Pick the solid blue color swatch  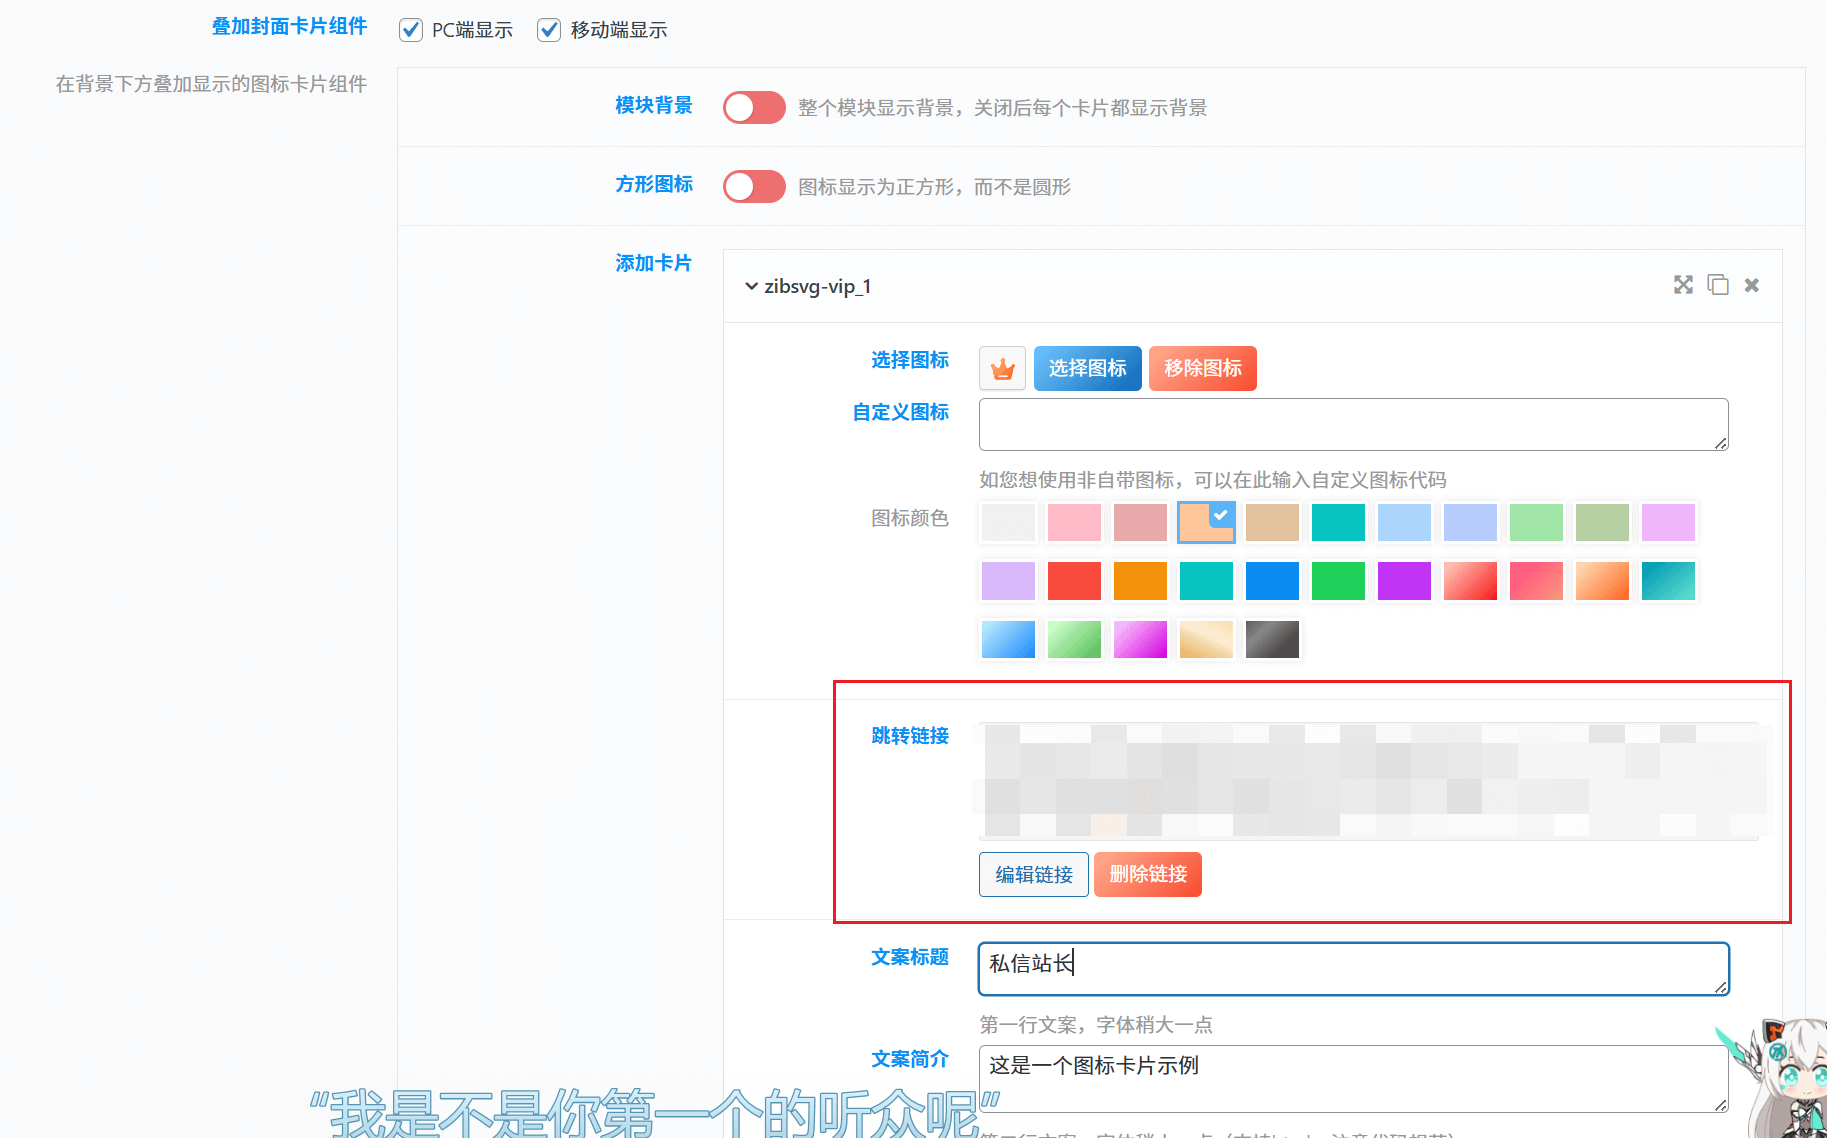(1272, 581)
